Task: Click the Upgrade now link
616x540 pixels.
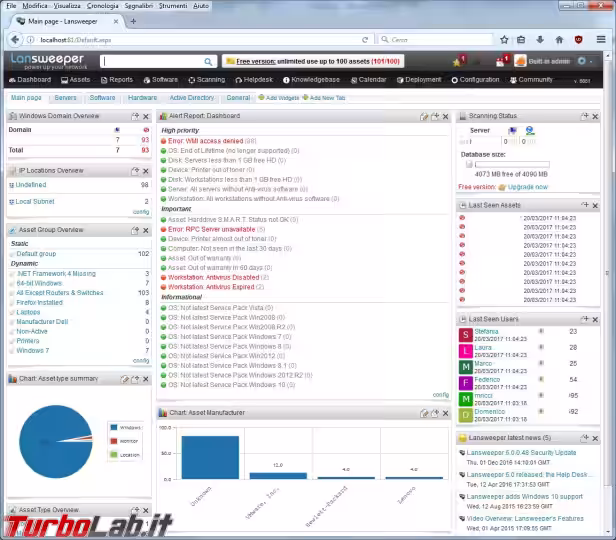Action: [528, 187]
